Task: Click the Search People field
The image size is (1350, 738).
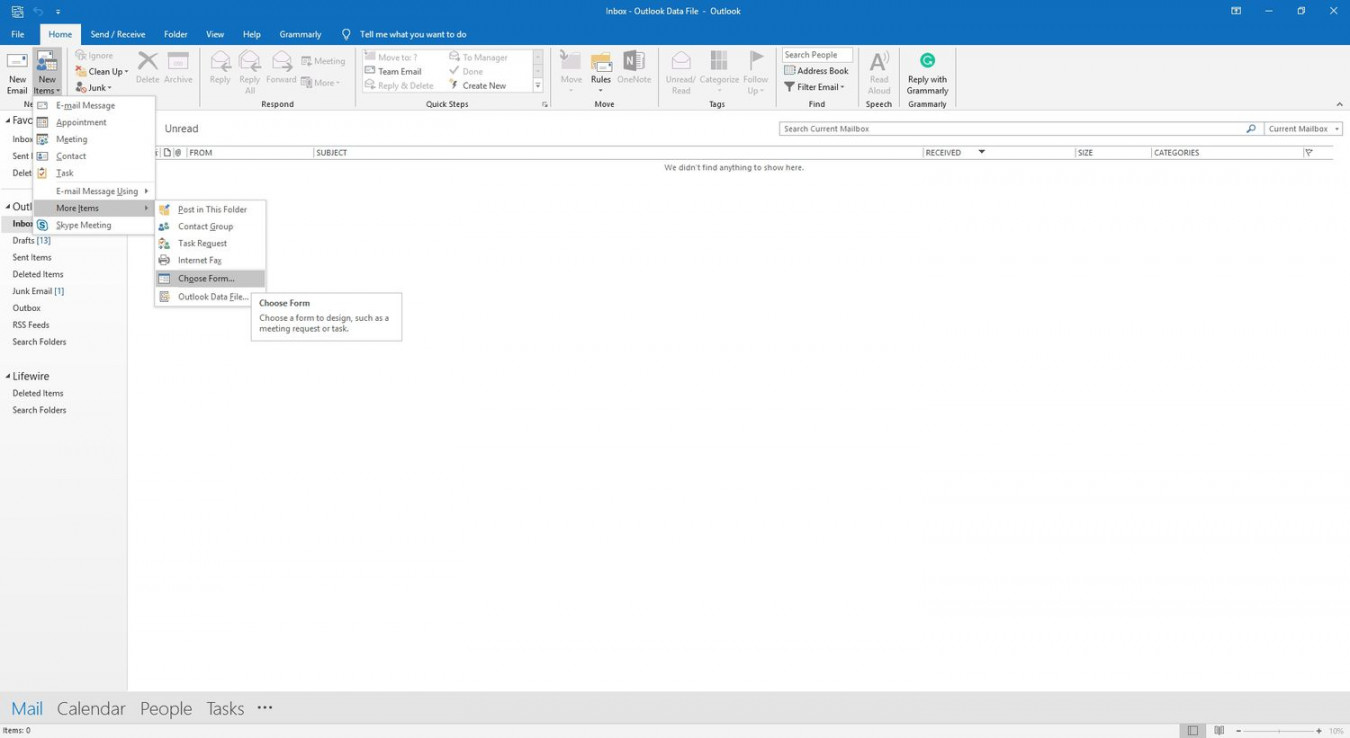Action: [817, 55]
